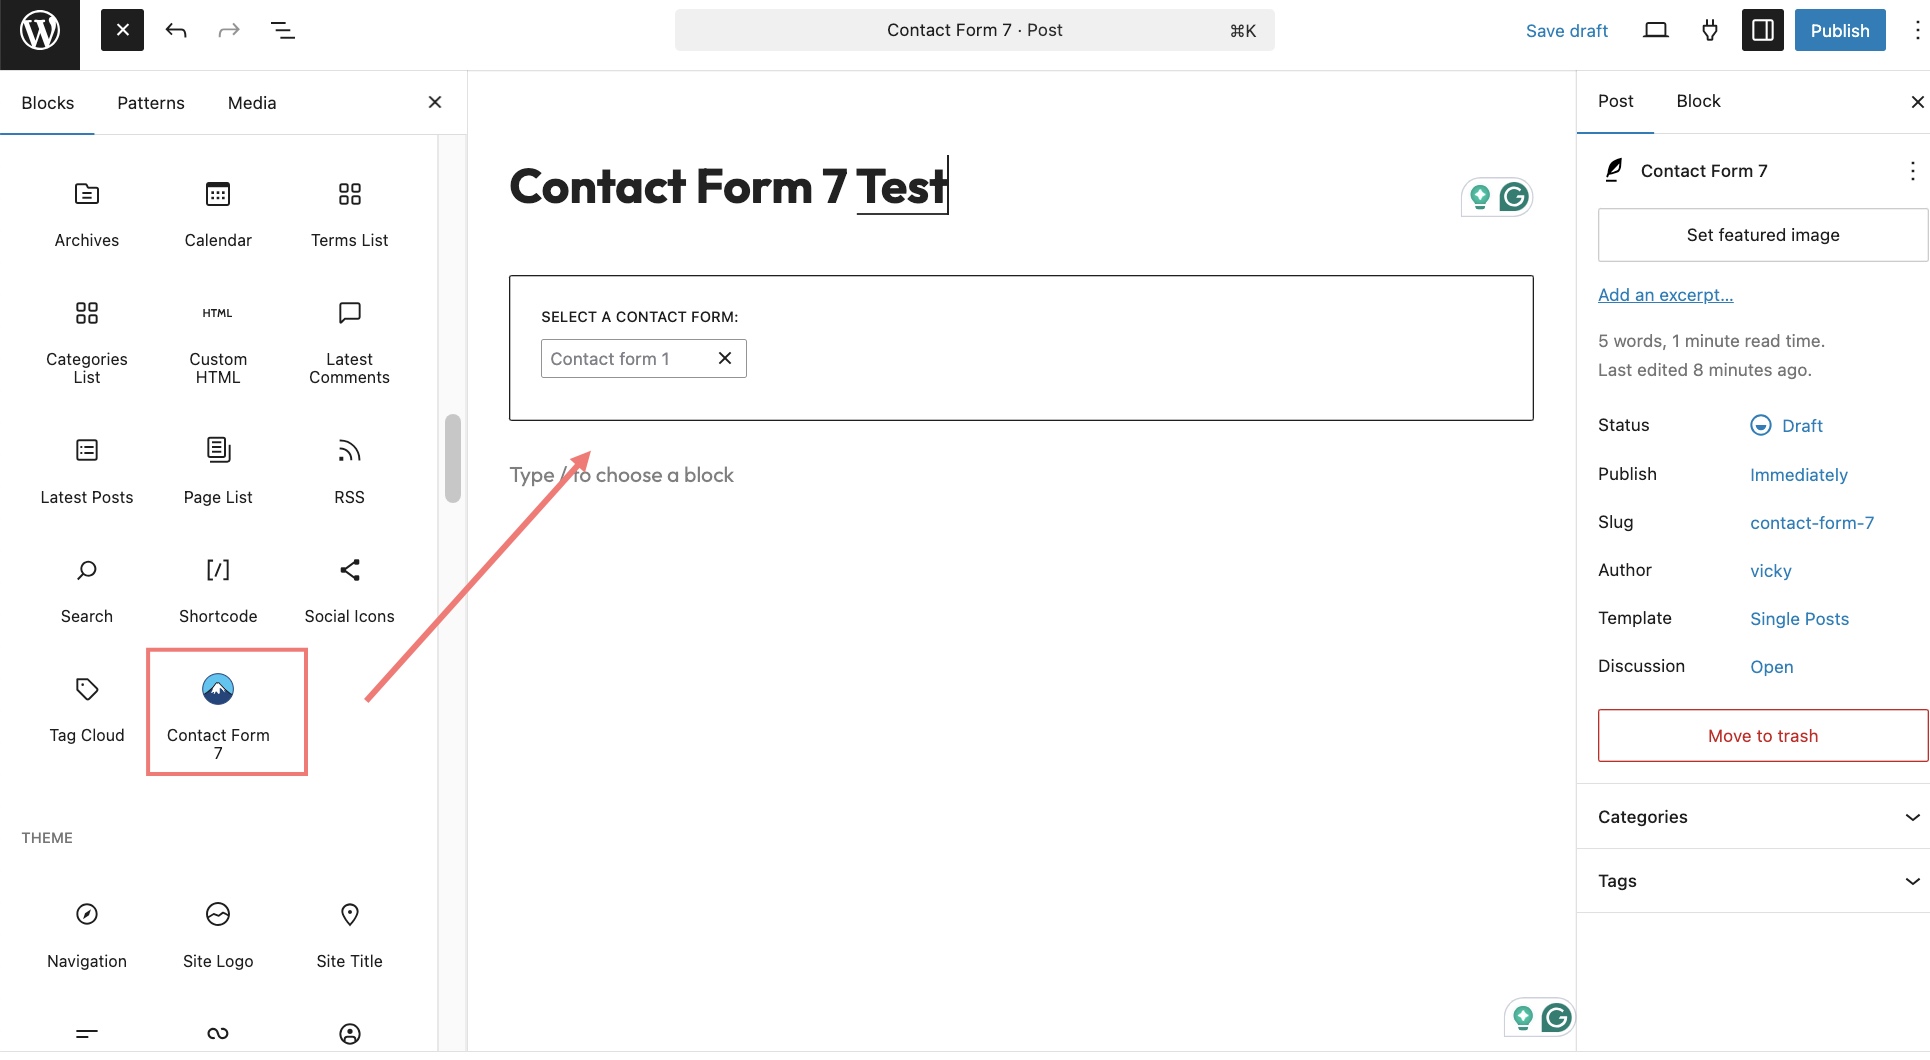Click the Publish button
This screenshot has width=1930, height=1060.
point(1840,31)
